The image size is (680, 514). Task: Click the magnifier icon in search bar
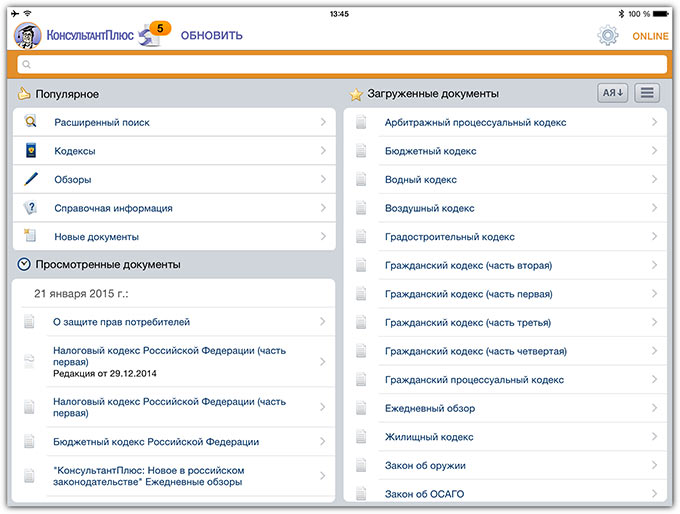26,65
